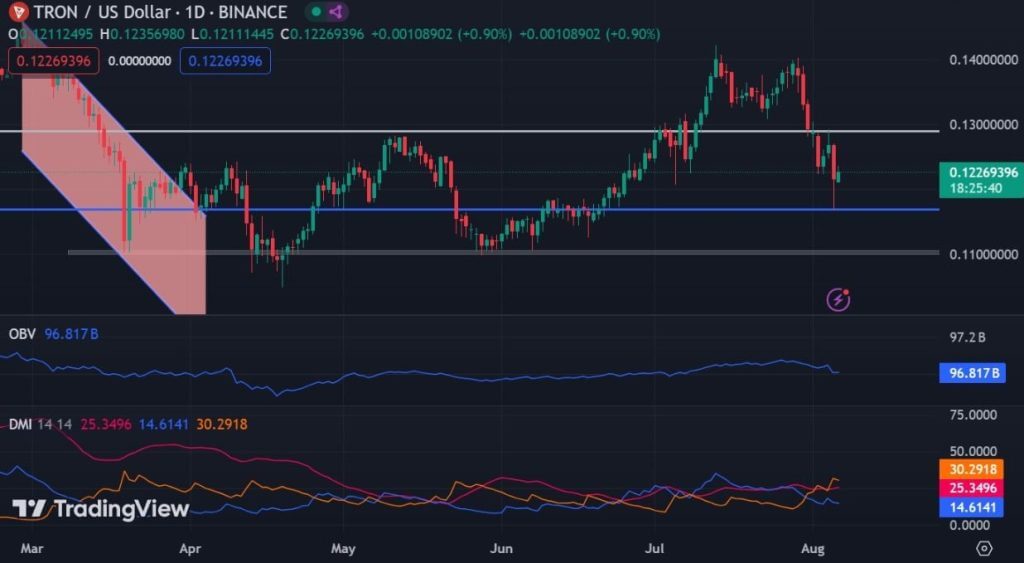The width and height of the screenshot is (1024, 563).
Task: Click the DMI value 14.6141 in legend
Action: pyautogui.click(x=164, y=425)
